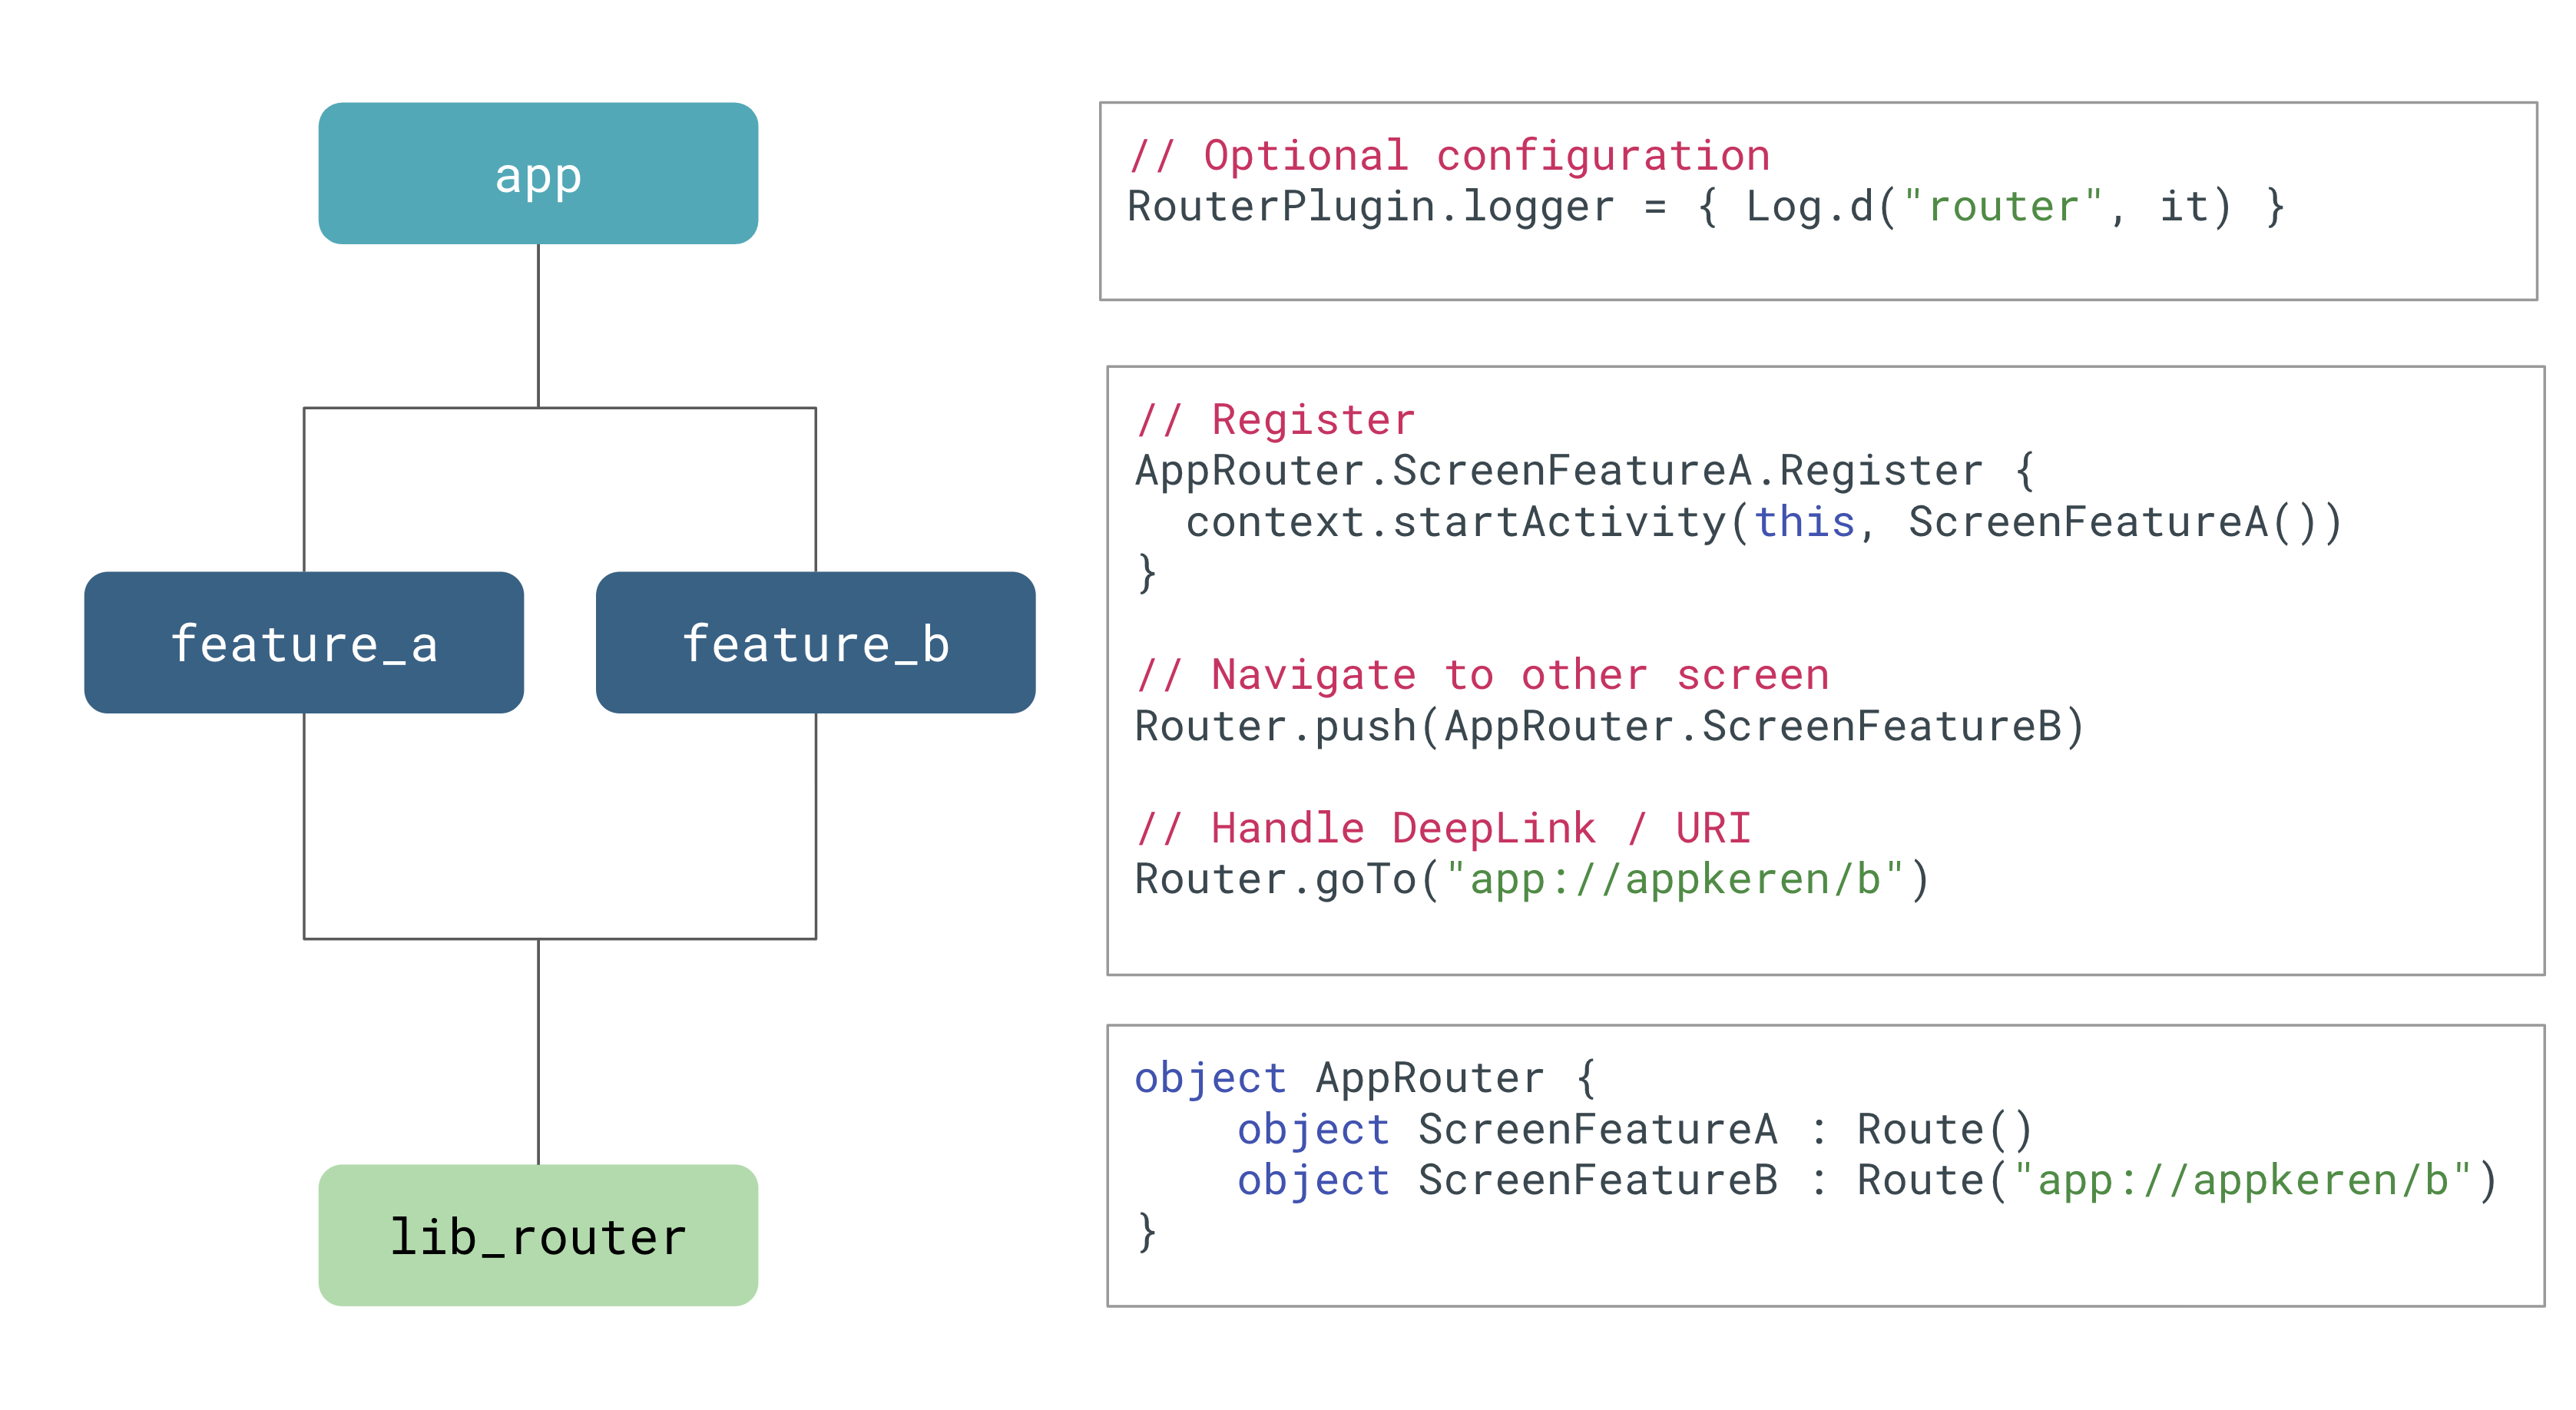Click the teal app module box

(x=538, y=173)
